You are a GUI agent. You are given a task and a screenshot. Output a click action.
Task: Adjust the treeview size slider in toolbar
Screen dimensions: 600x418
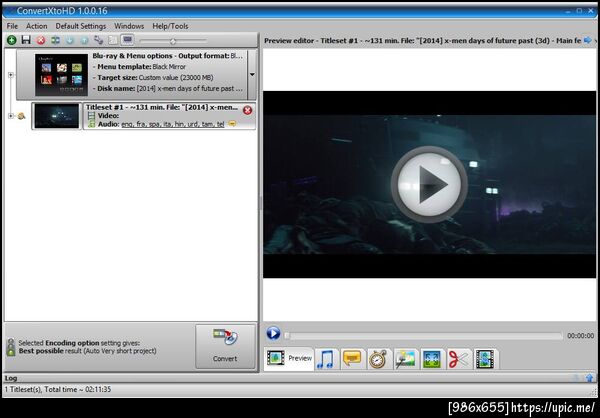(173, 40)
